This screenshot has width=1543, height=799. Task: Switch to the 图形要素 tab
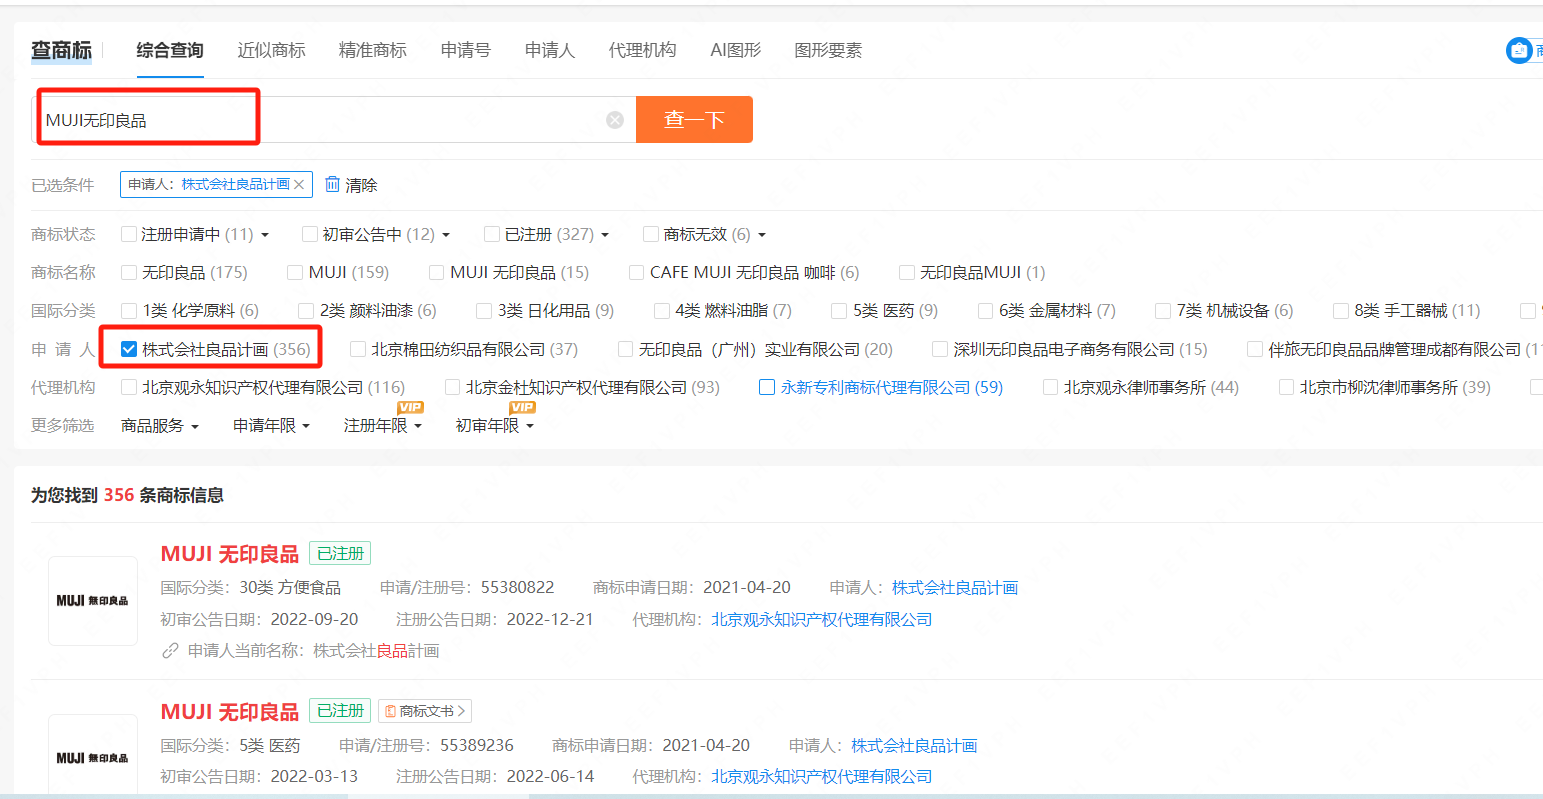click(828, 50)
